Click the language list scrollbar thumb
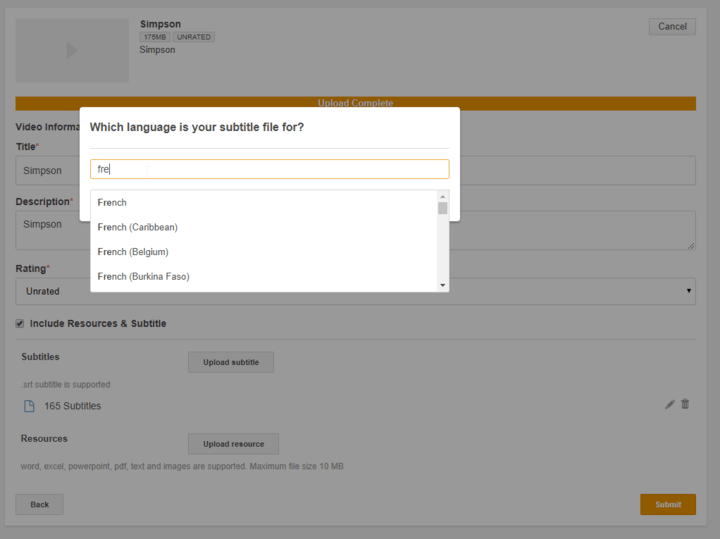This screenshot has height=539, width=720. click(443, 208)
